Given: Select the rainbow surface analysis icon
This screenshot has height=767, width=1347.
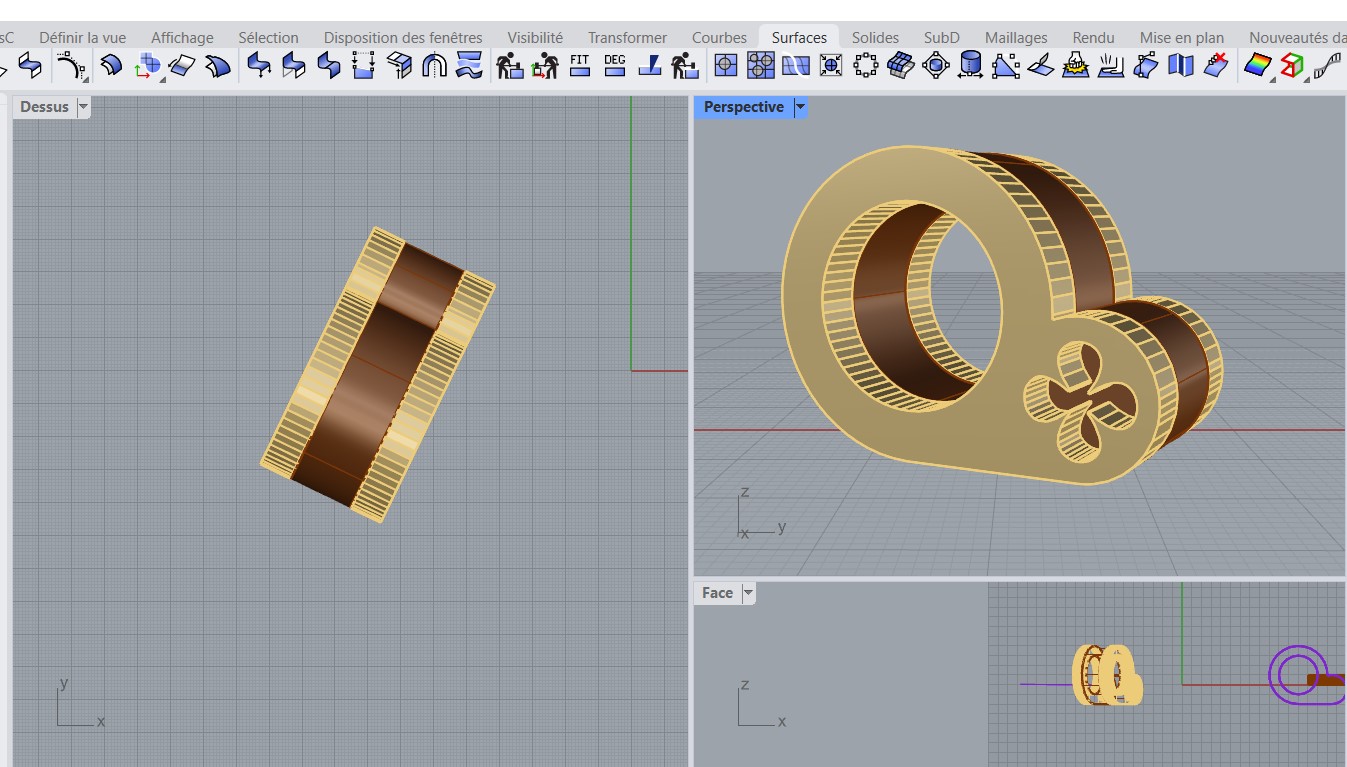Looking at the screenshot, I should click(x=1256, y=66).
